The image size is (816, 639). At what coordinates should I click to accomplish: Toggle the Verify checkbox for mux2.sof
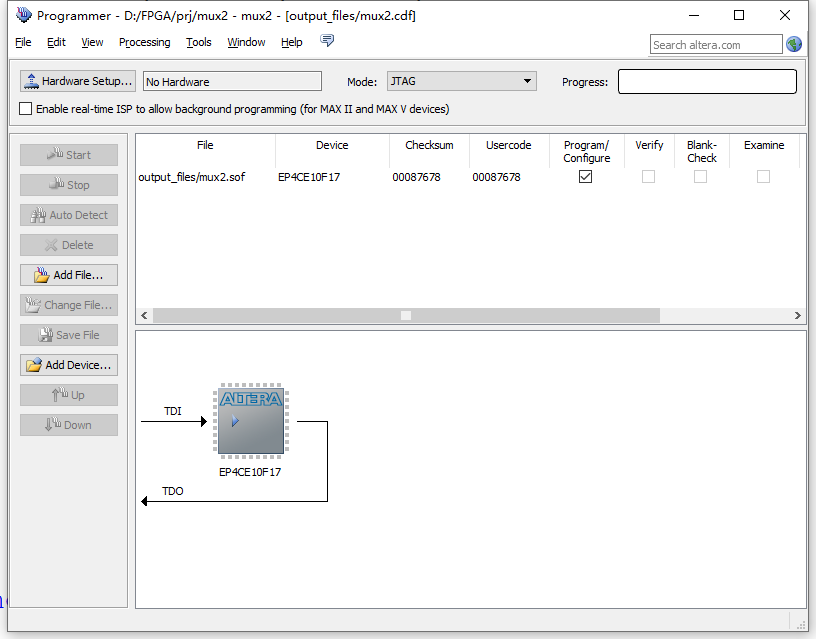click(648, 177)
